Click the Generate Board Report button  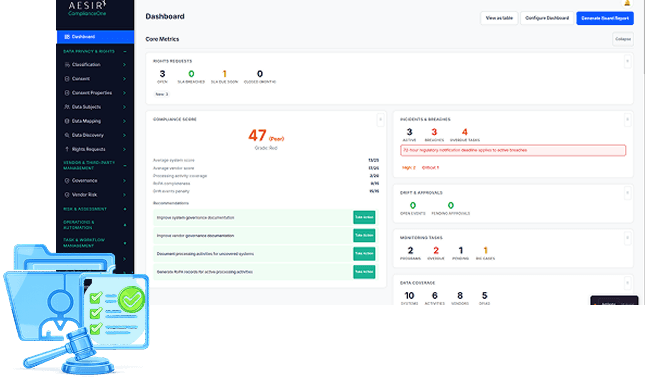click(605, 18)
